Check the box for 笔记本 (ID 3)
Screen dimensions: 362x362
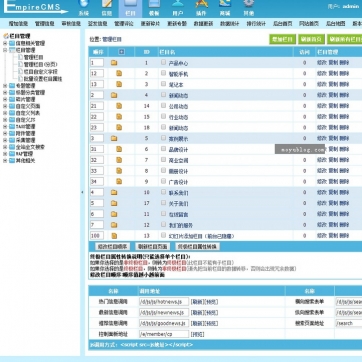[163, 84]
